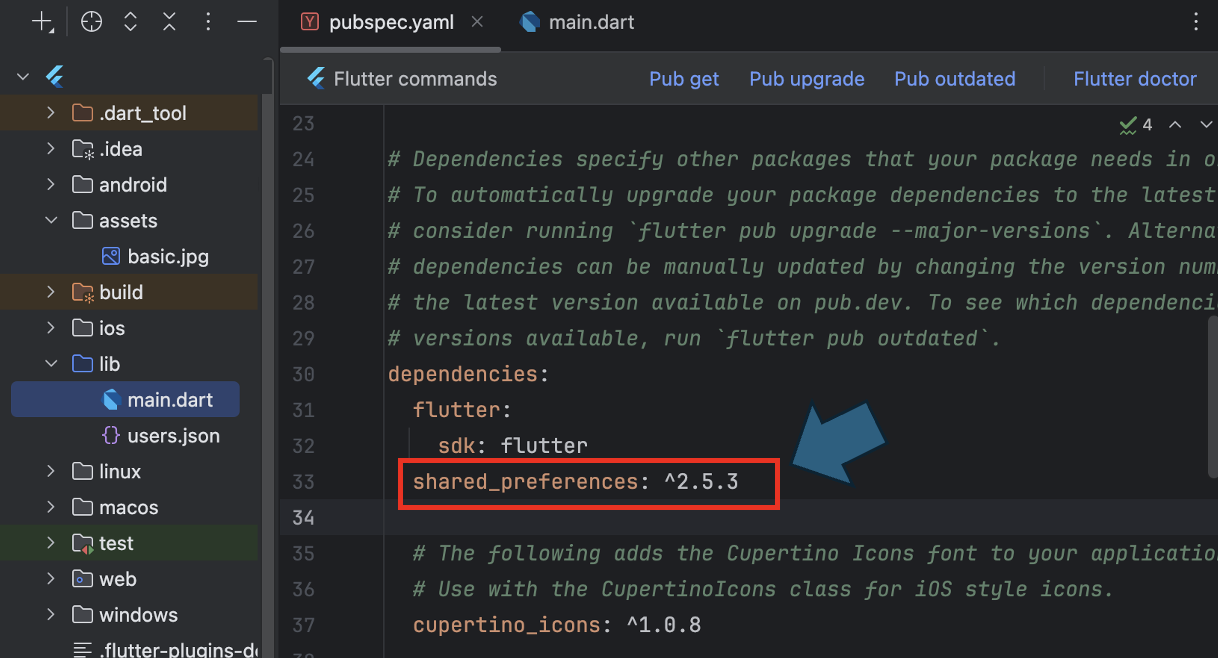Click the sdk: flutter line
Viewport: 1218px width, 658px height.
(513, 446)
